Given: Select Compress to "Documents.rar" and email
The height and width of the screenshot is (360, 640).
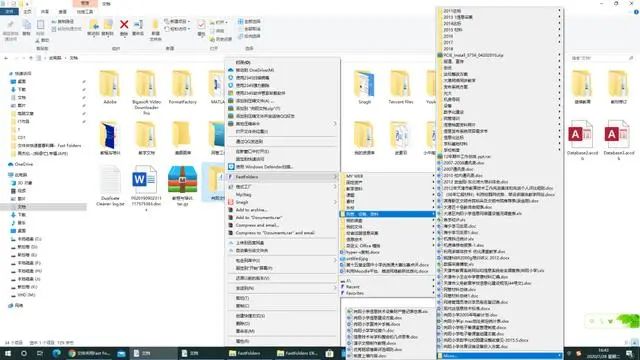Looking at the screenshot, I should pyautogui.click(x=282, y=233).
